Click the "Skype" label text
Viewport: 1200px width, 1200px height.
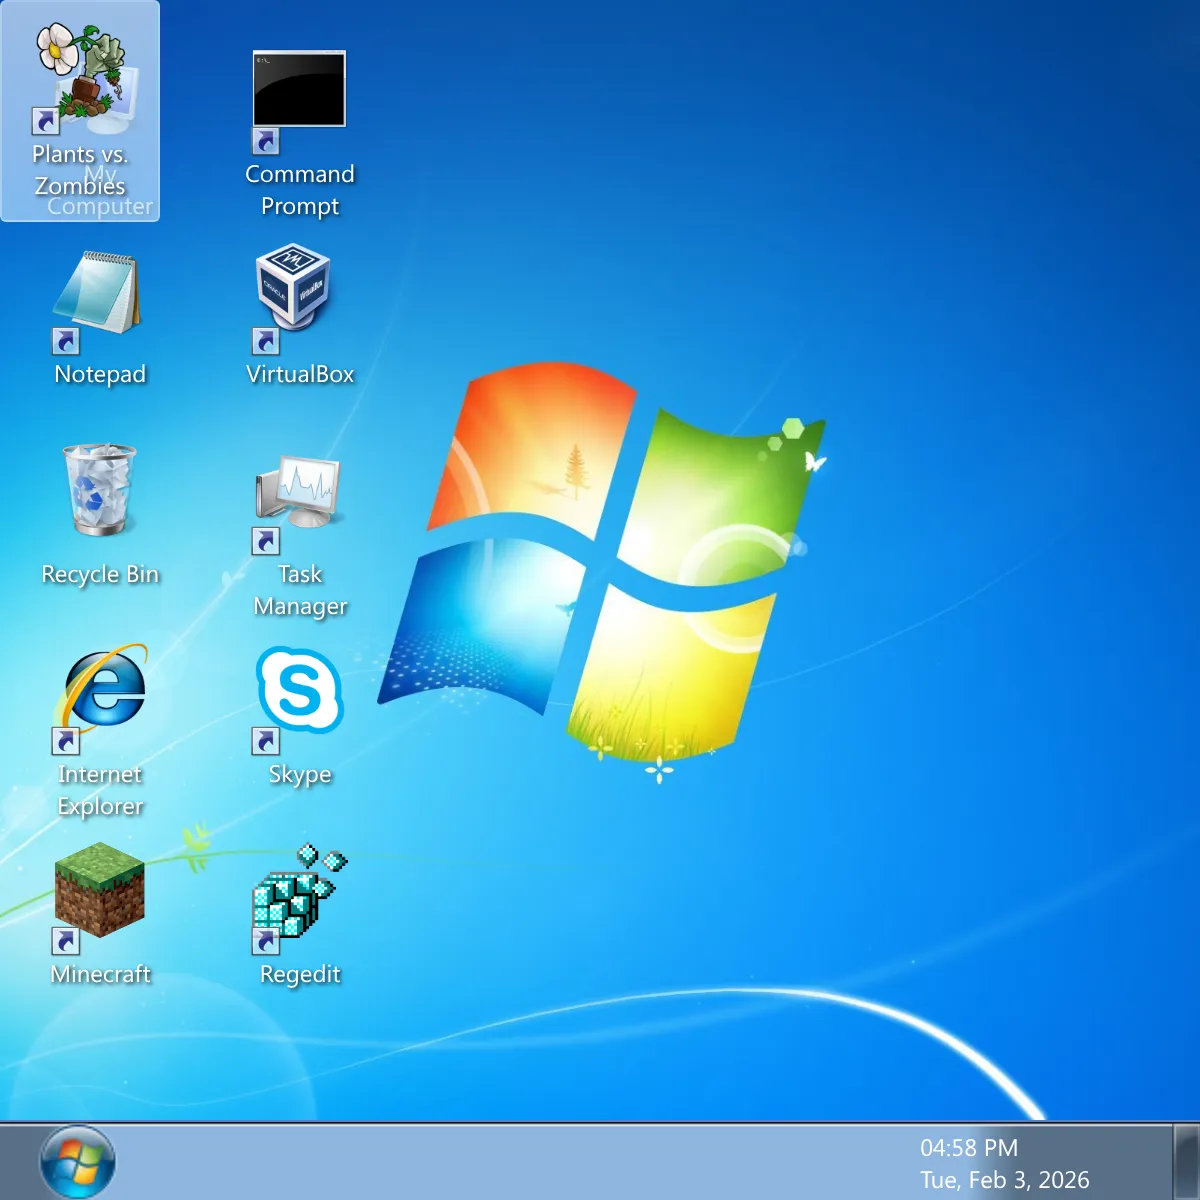click(x=300, y=775)
